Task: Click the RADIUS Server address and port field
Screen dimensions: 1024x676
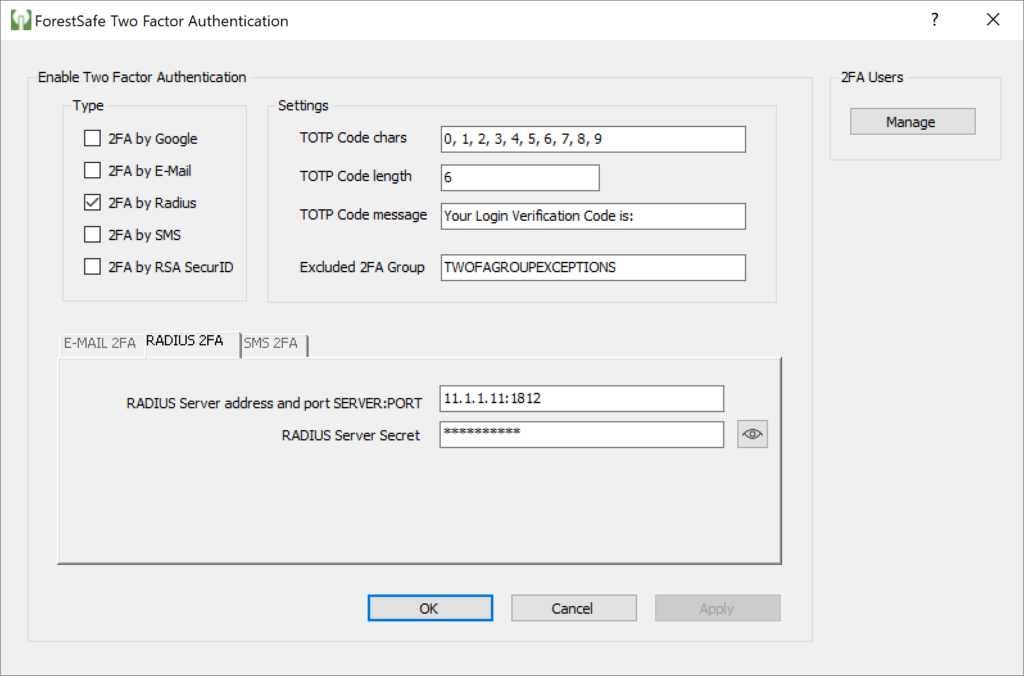Action: tap(581, 398)
